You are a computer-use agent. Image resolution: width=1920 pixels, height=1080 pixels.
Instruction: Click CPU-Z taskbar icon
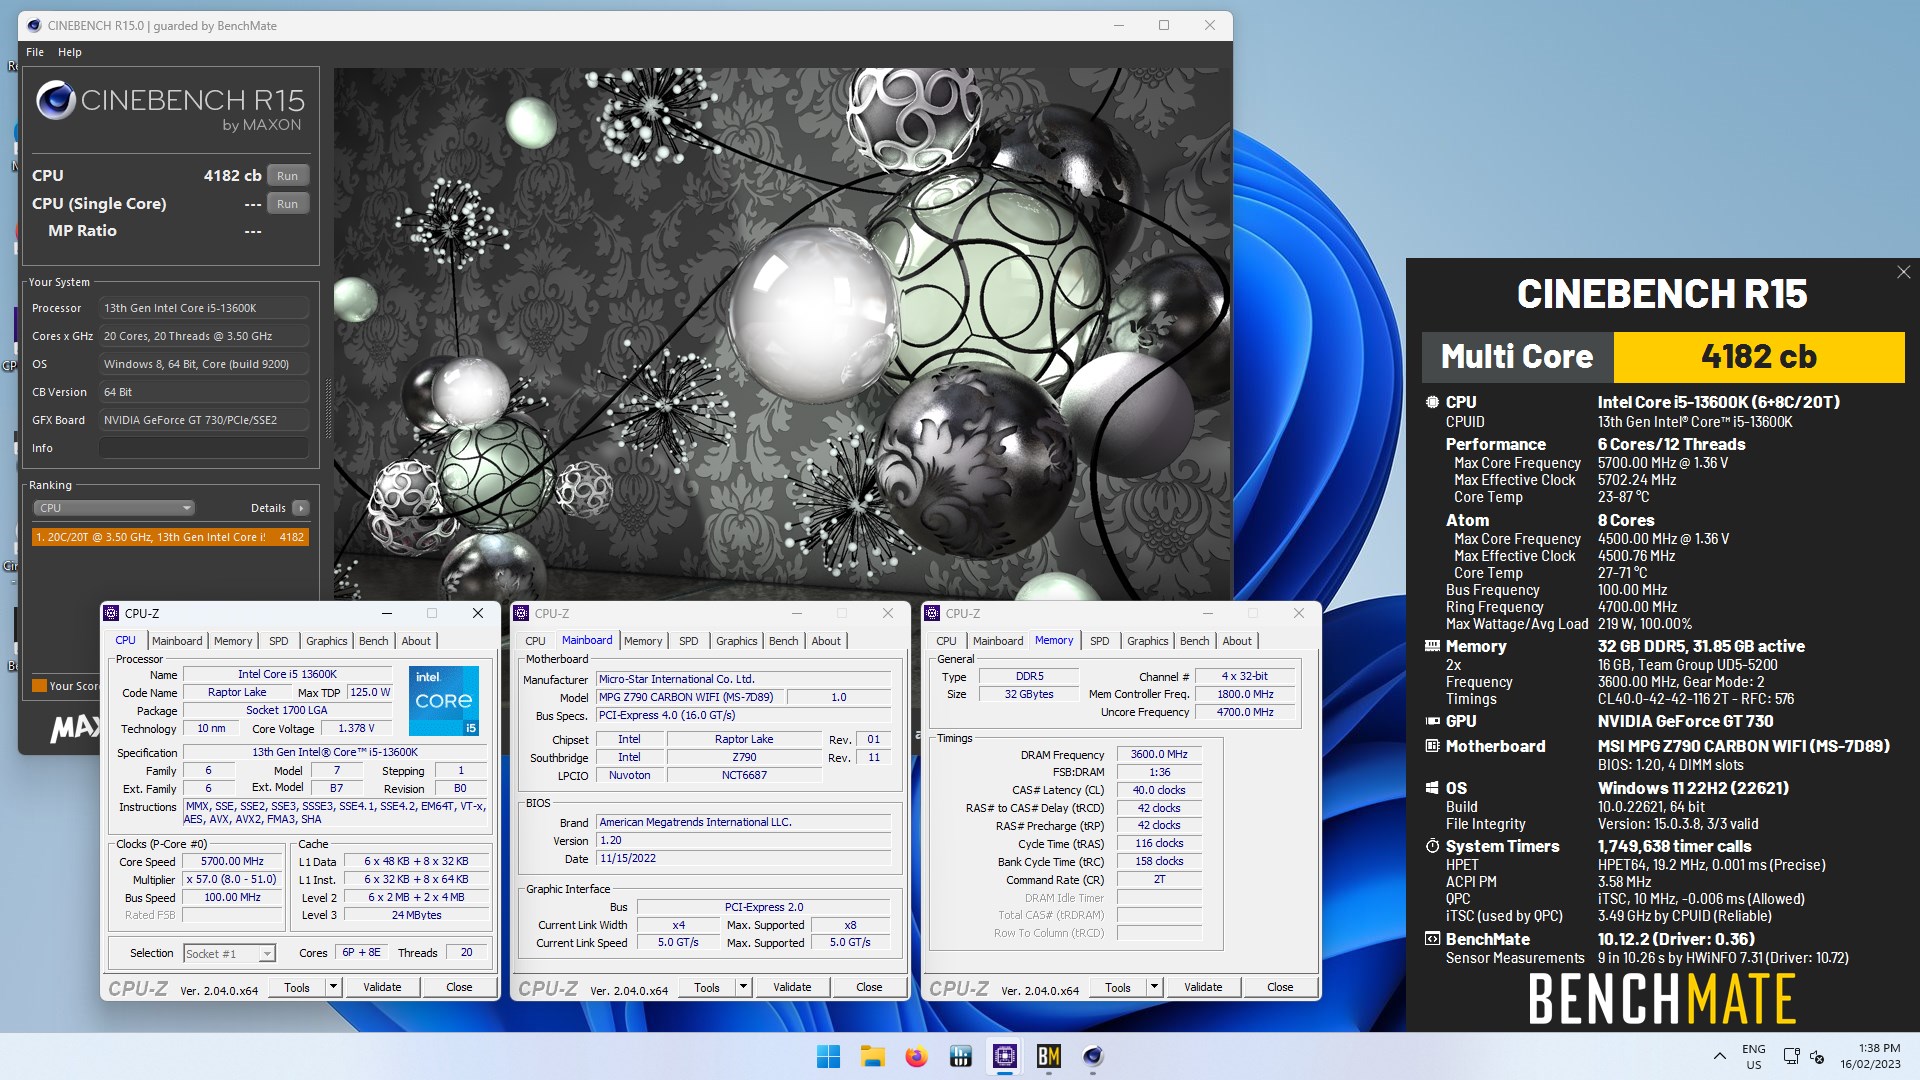(1004, 1056)
